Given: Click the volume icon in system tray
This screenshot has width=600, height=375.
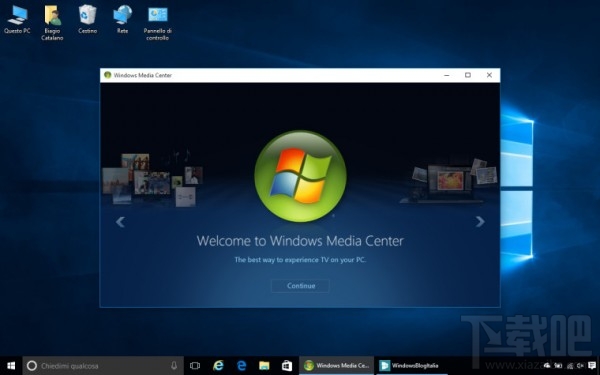Looking at the screenshot, I should coord(580,365).
